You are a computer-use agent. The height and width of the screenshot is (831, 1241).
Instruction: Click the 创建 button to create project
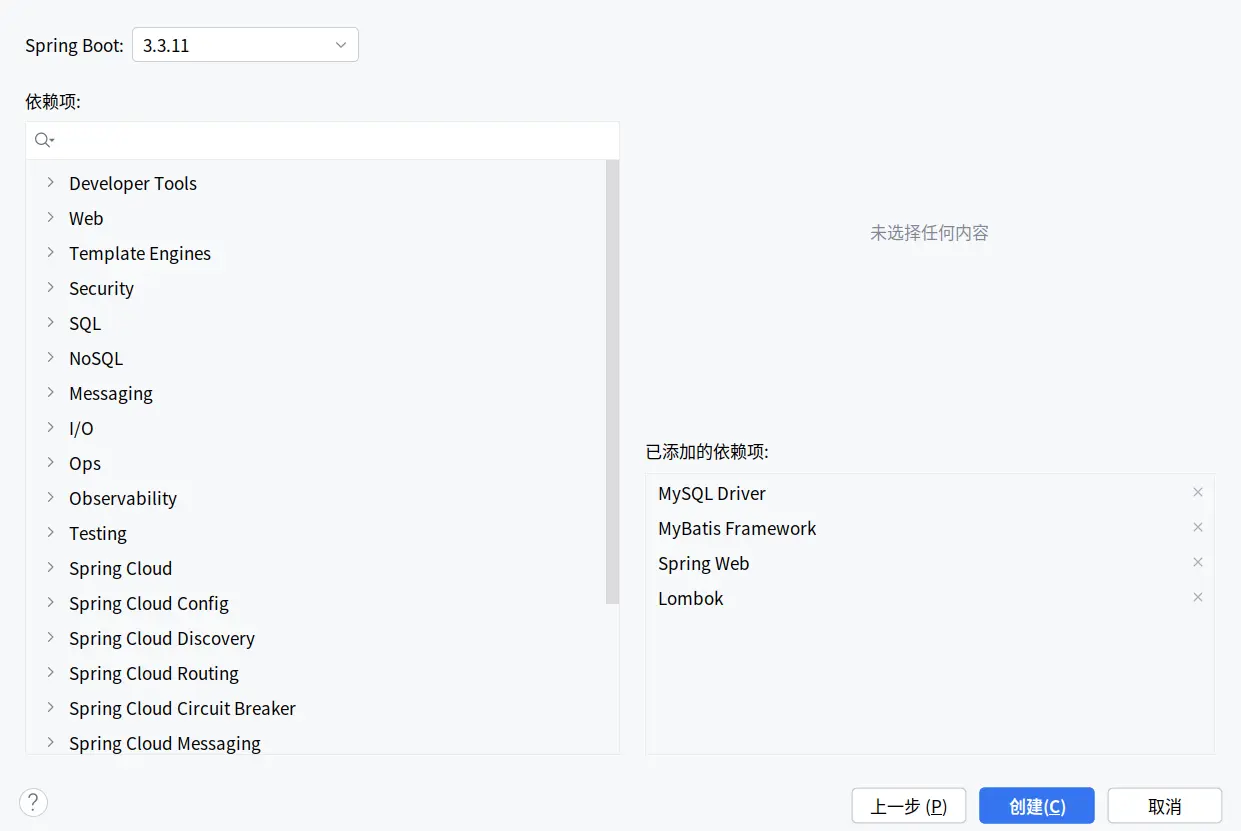pyautogui.click(x=1037, y=806)
